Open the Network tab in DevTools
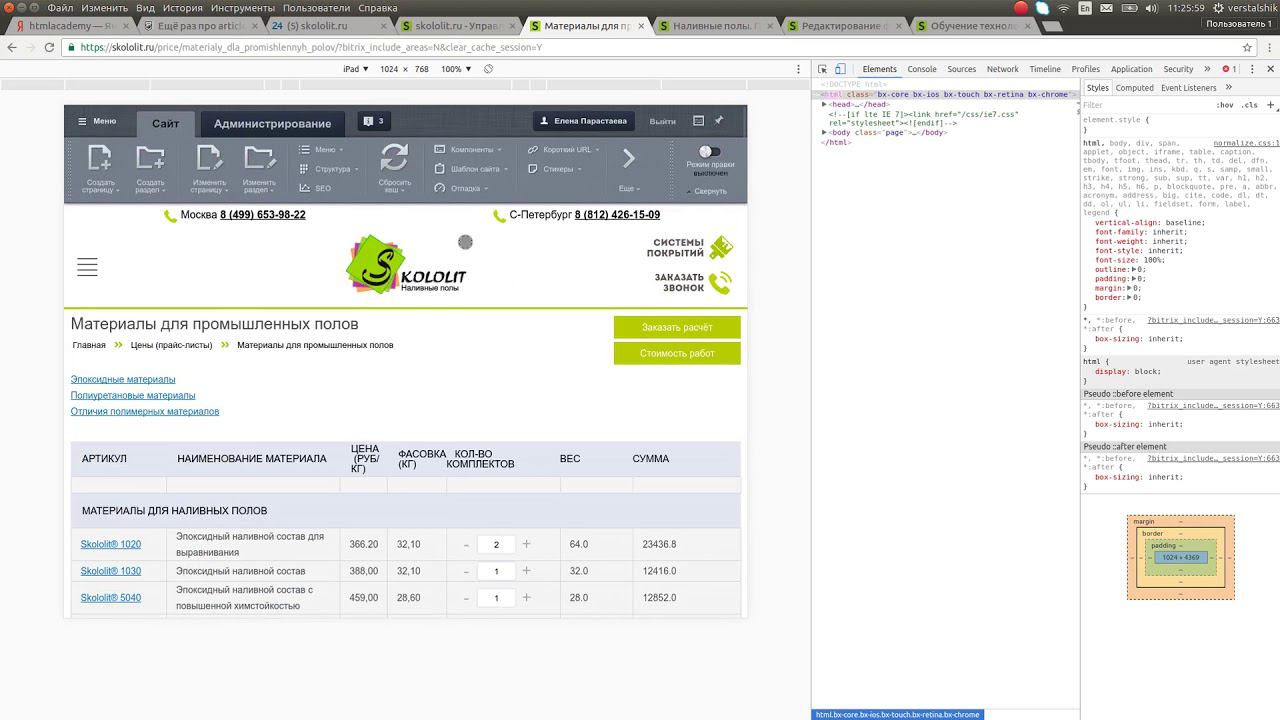The image size is (1280, 720). coord(1002,69)
